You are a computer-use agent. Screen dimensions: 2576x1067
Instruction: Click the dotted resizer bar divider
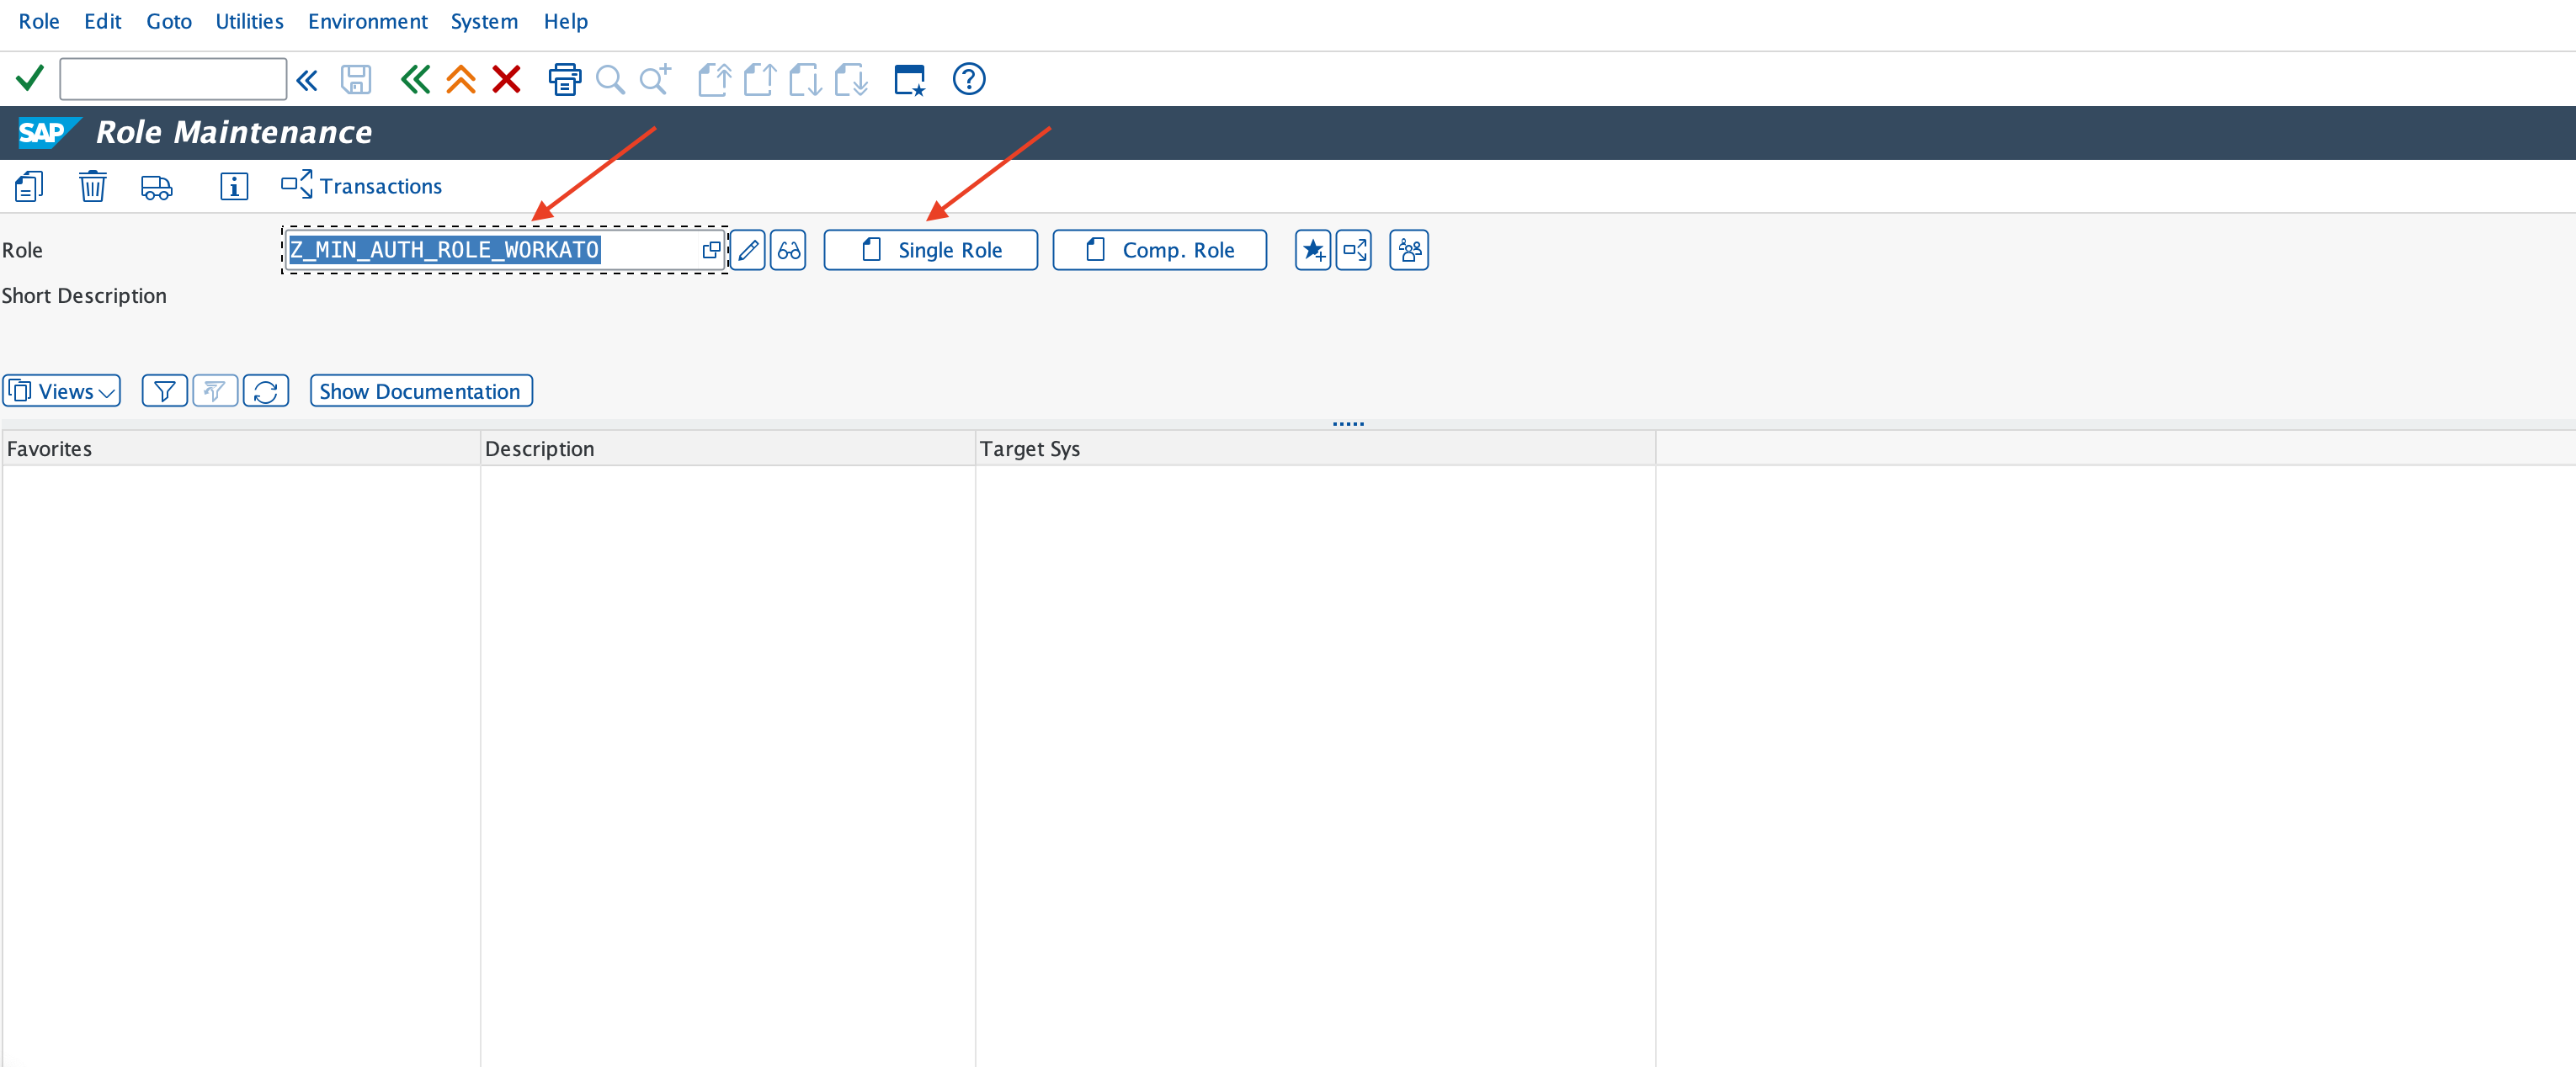pyautogui.click(x=1349, y=423)
